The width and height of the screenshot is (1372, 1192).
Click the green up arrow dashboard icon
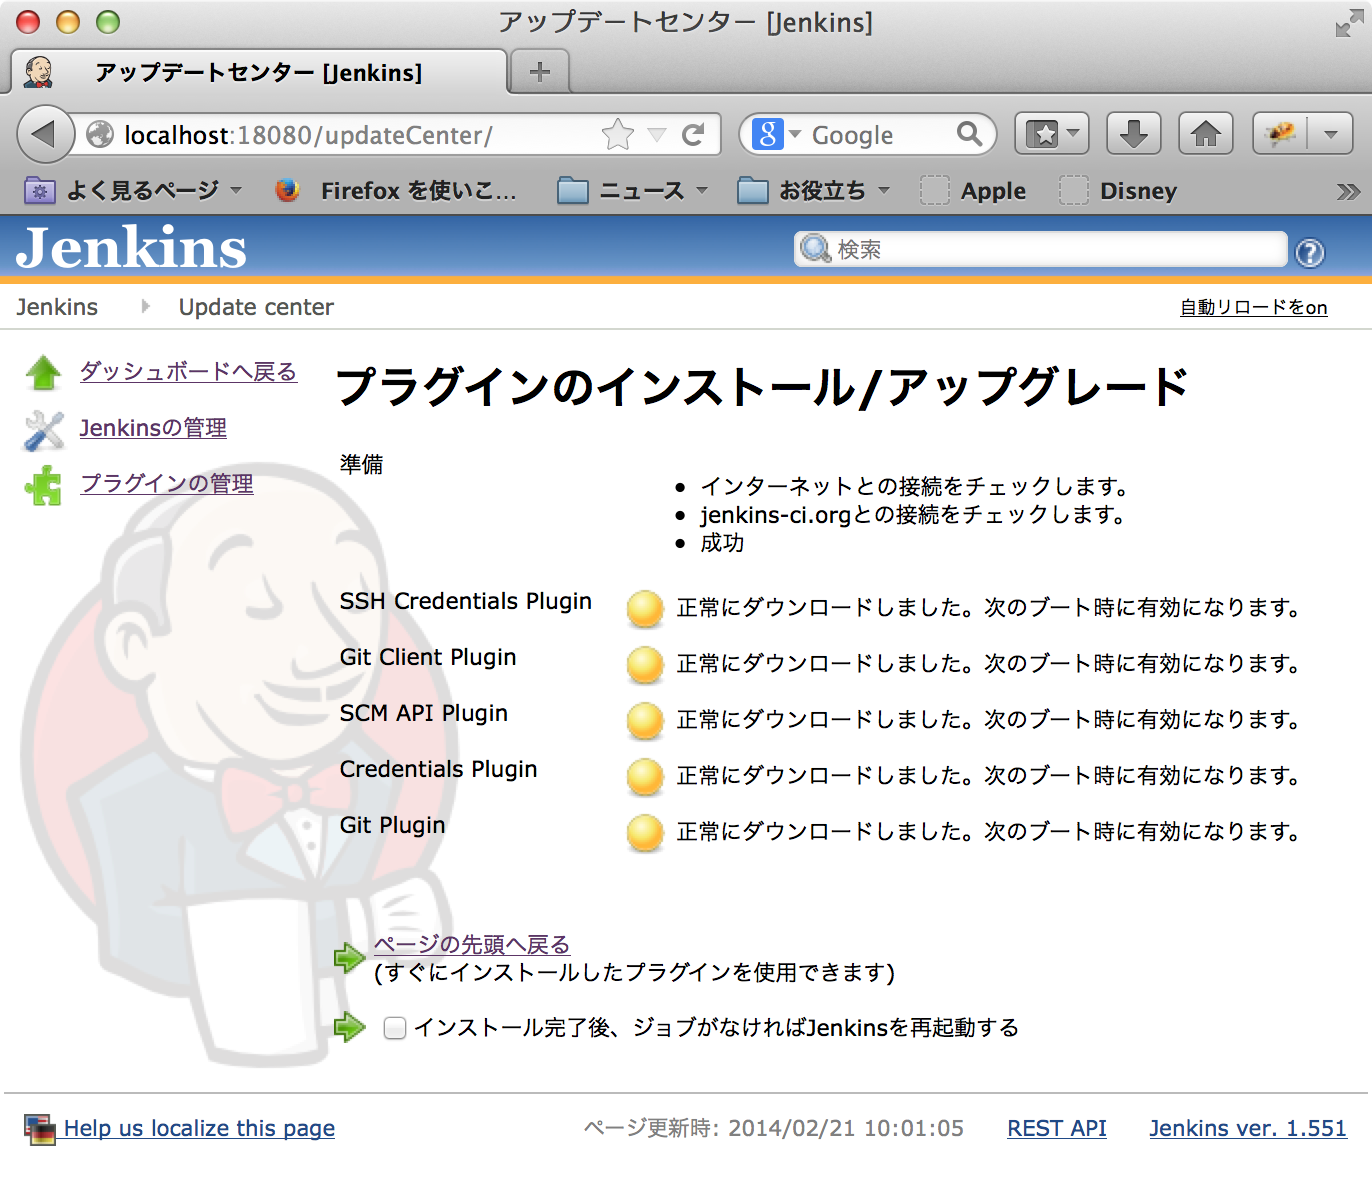[43, 372]
